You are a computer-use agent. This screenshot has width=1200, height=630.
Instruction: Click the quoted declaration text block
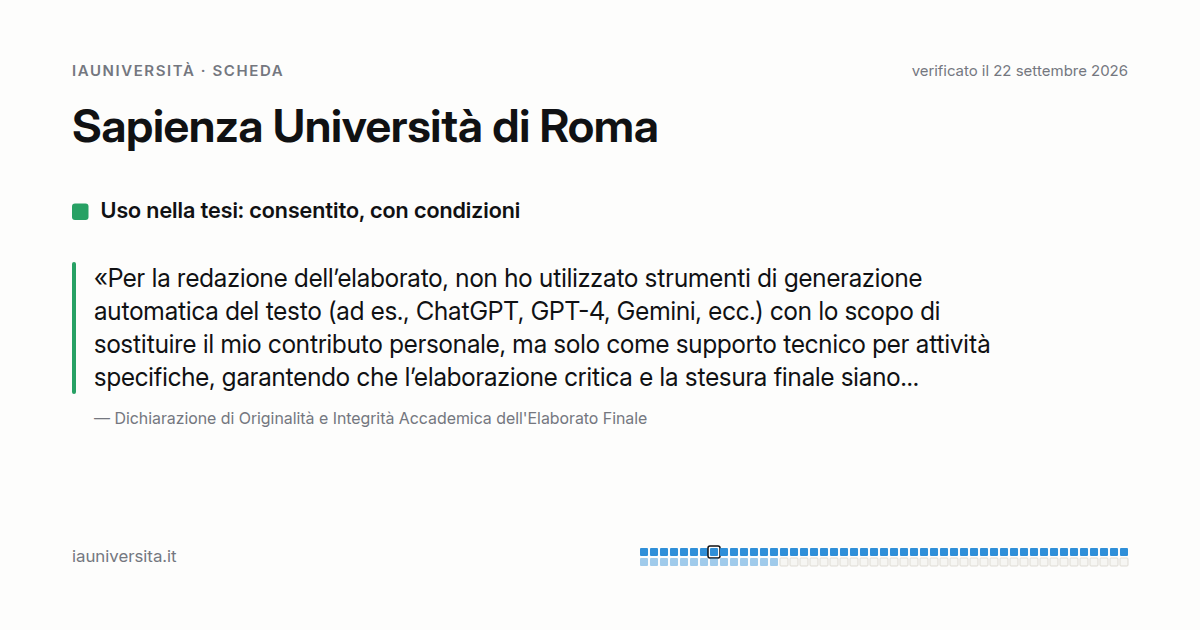542,328
